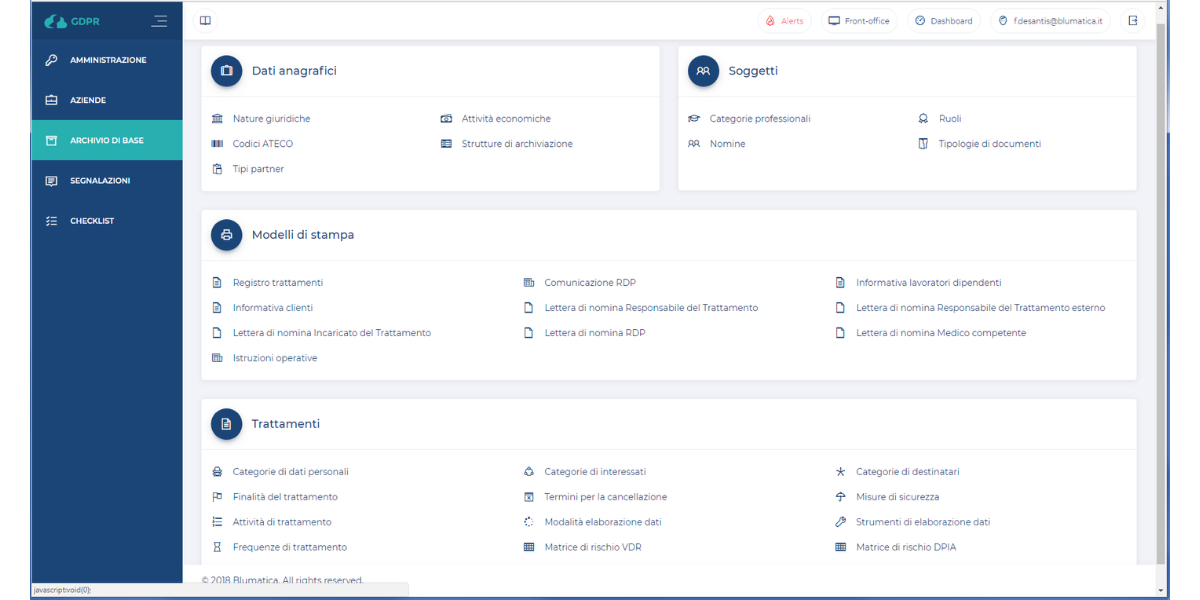The image size is (1200, 600).
Task: Open the Dashboard button
Action: coord(943,21)
